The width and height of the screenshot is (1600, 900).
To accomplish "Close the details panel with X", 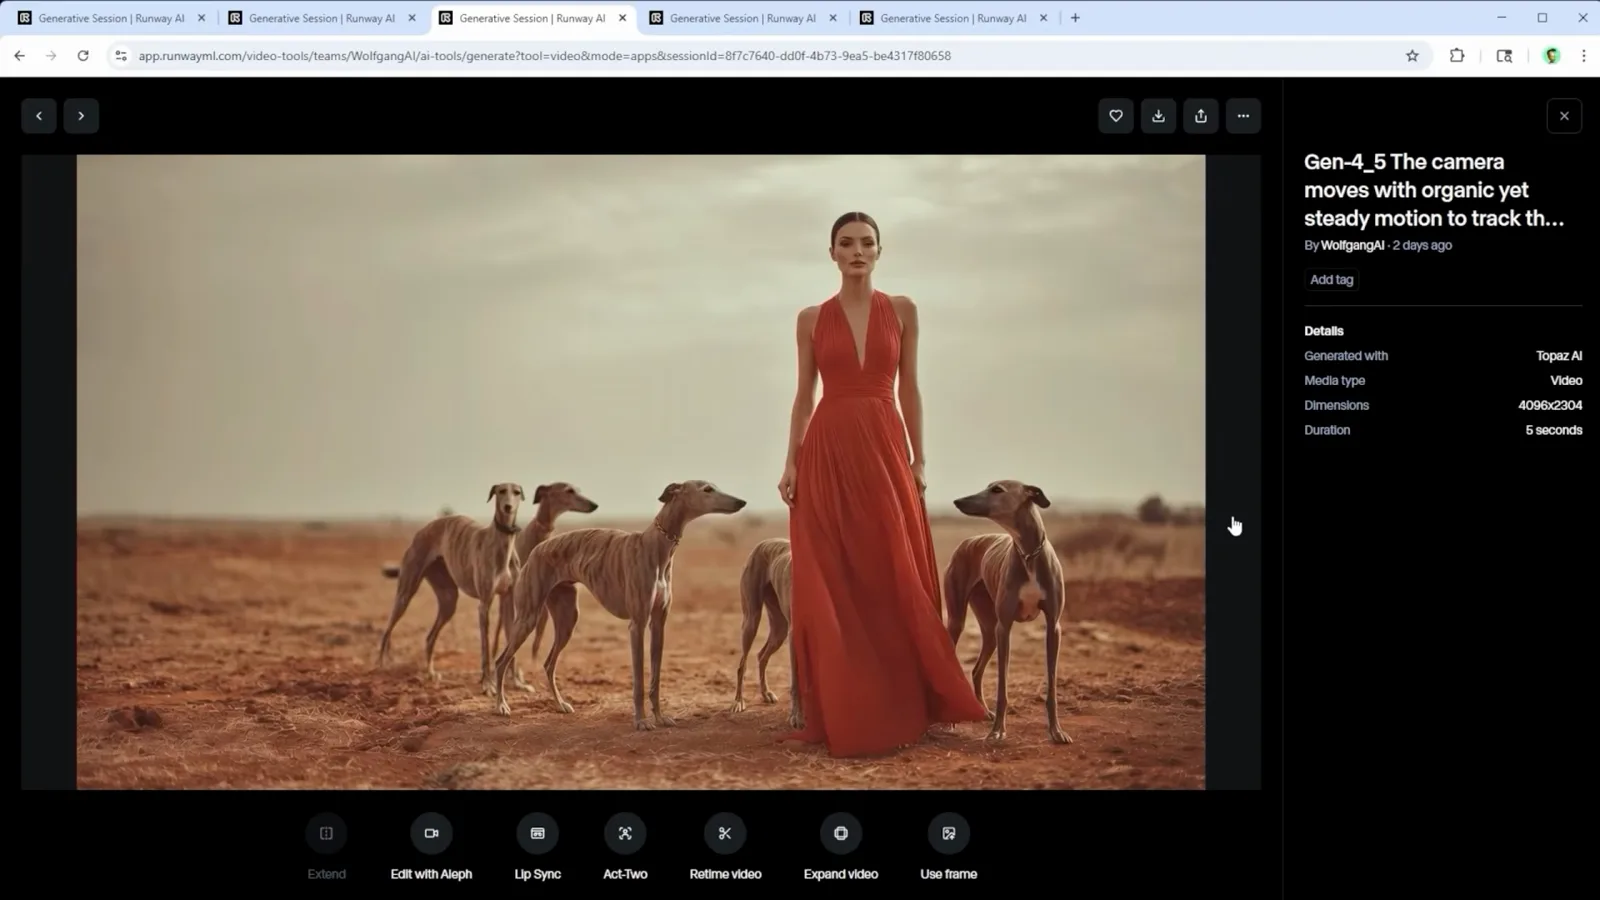I will click(x=1564, y=116).
